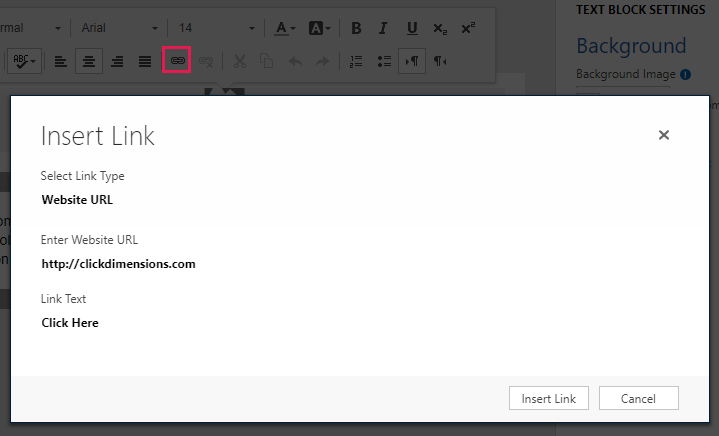
Task: Open the Website URL link type selector
Action: tap(77, 200)
